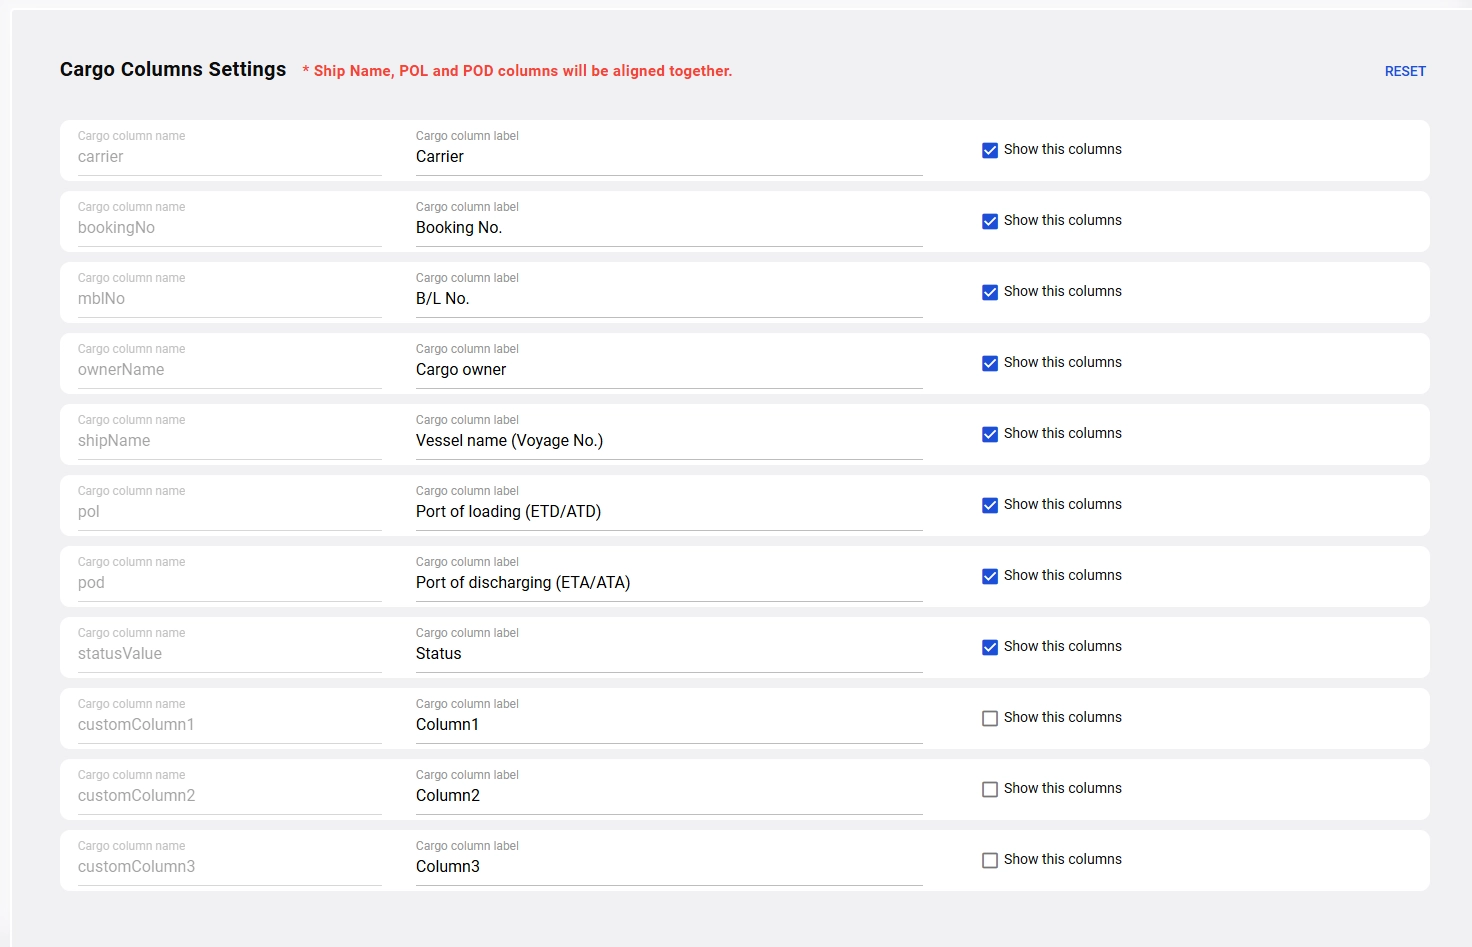Edit the Column1 label input
The height and width of the screenshot is (947, 1472).
click(668, 725)
